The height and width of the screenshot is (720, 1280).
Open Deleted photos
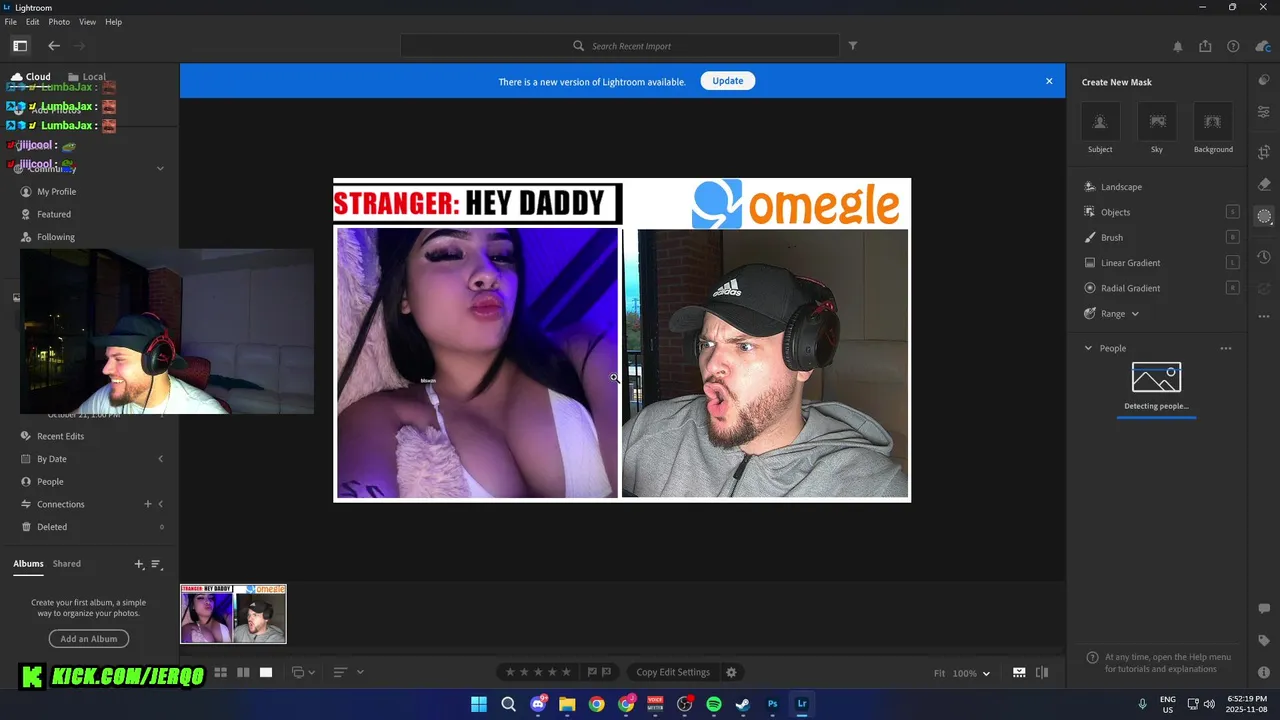(52, 527)
